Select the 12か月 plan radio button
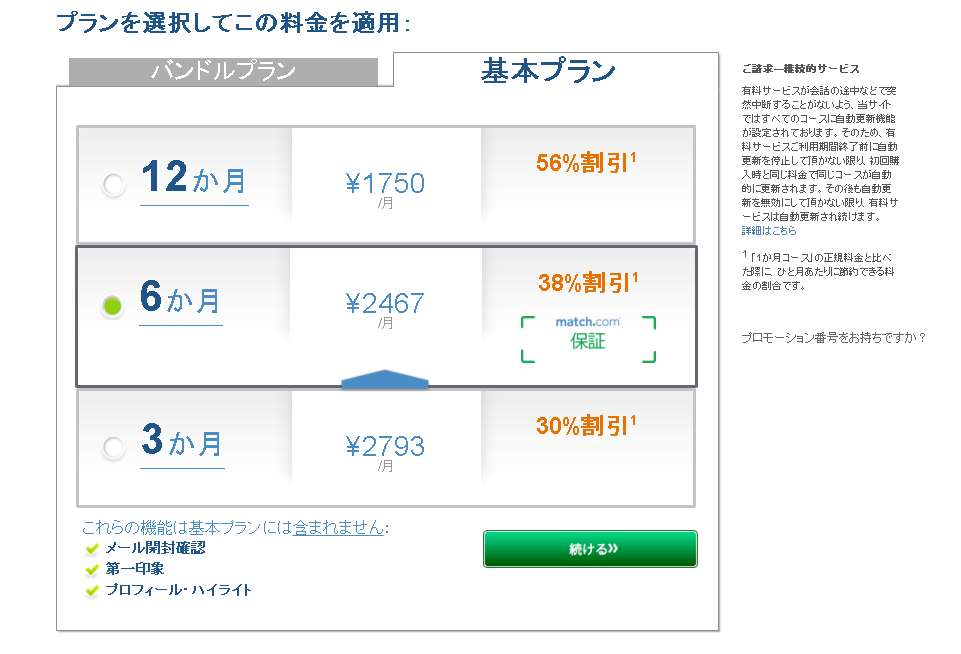This screenshot has width=961, height=654. click(113, 184)
